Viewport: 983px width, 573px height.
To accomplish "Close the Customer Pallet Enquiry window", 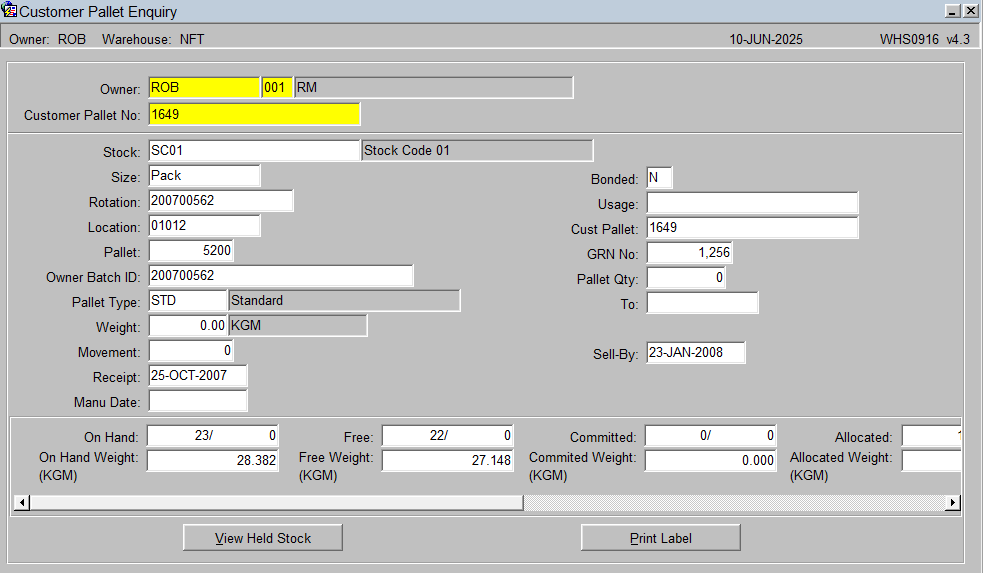I will (969, 11).
